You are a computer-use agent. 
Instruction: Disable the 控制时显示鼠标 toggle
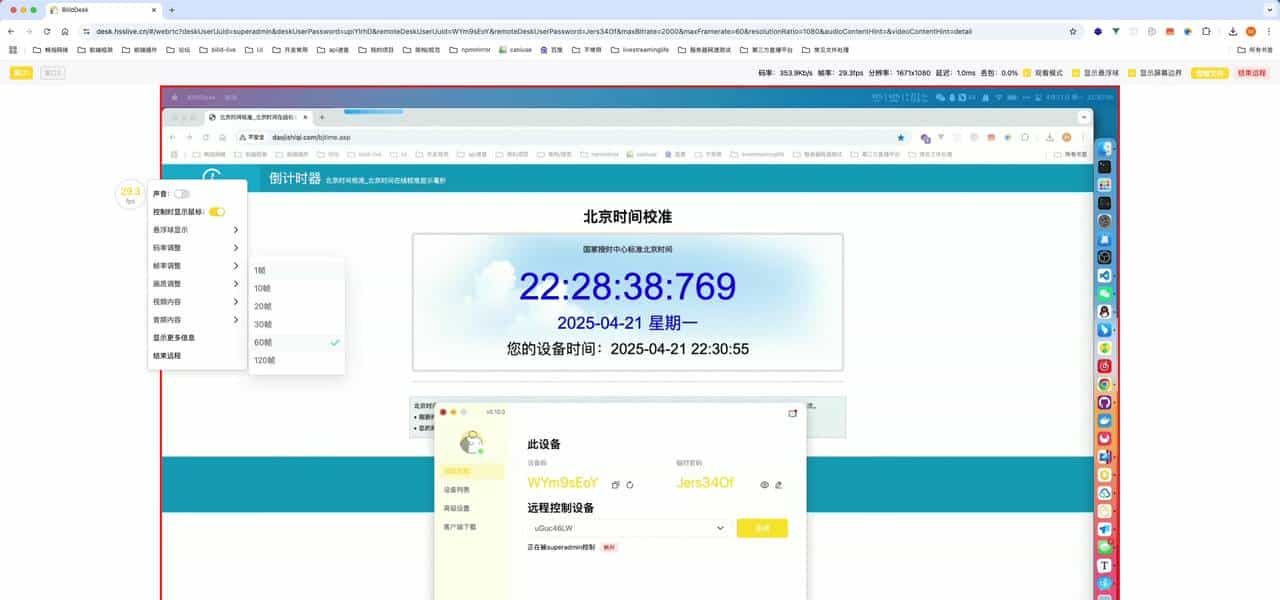pyautogui.click(x=217, y=212)
